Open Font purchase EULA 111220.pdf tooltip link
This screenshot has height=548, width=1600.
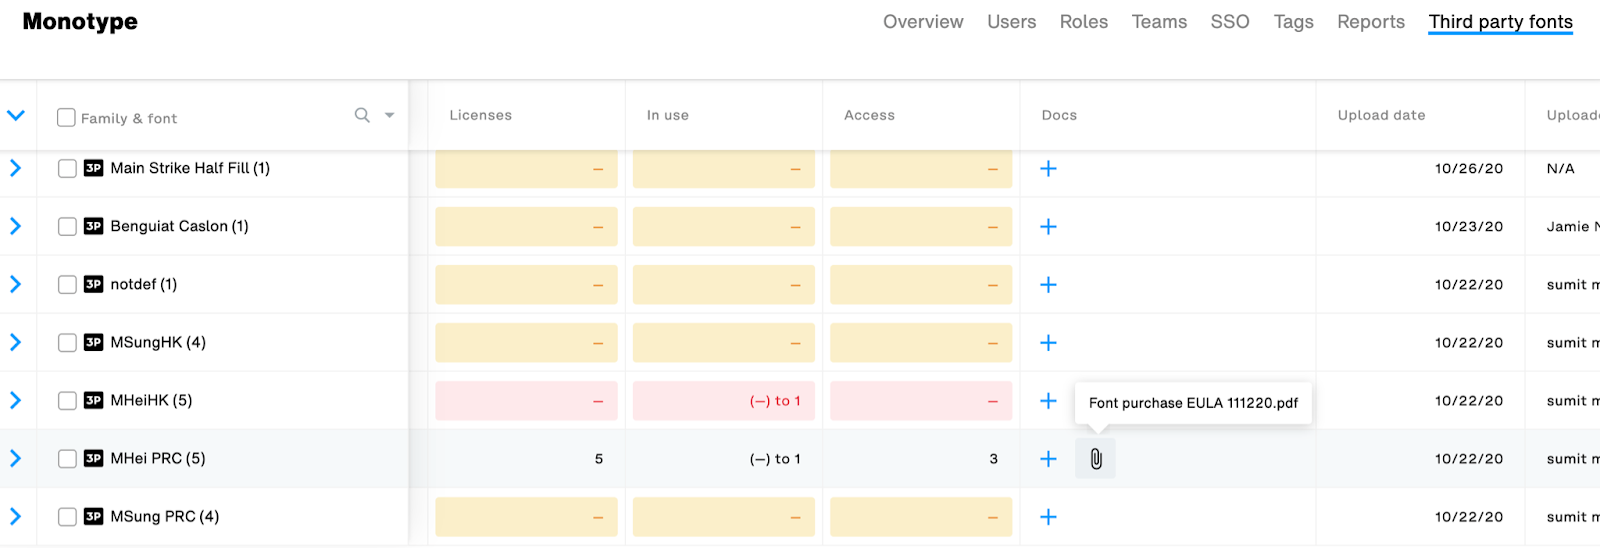(1193, 403)
